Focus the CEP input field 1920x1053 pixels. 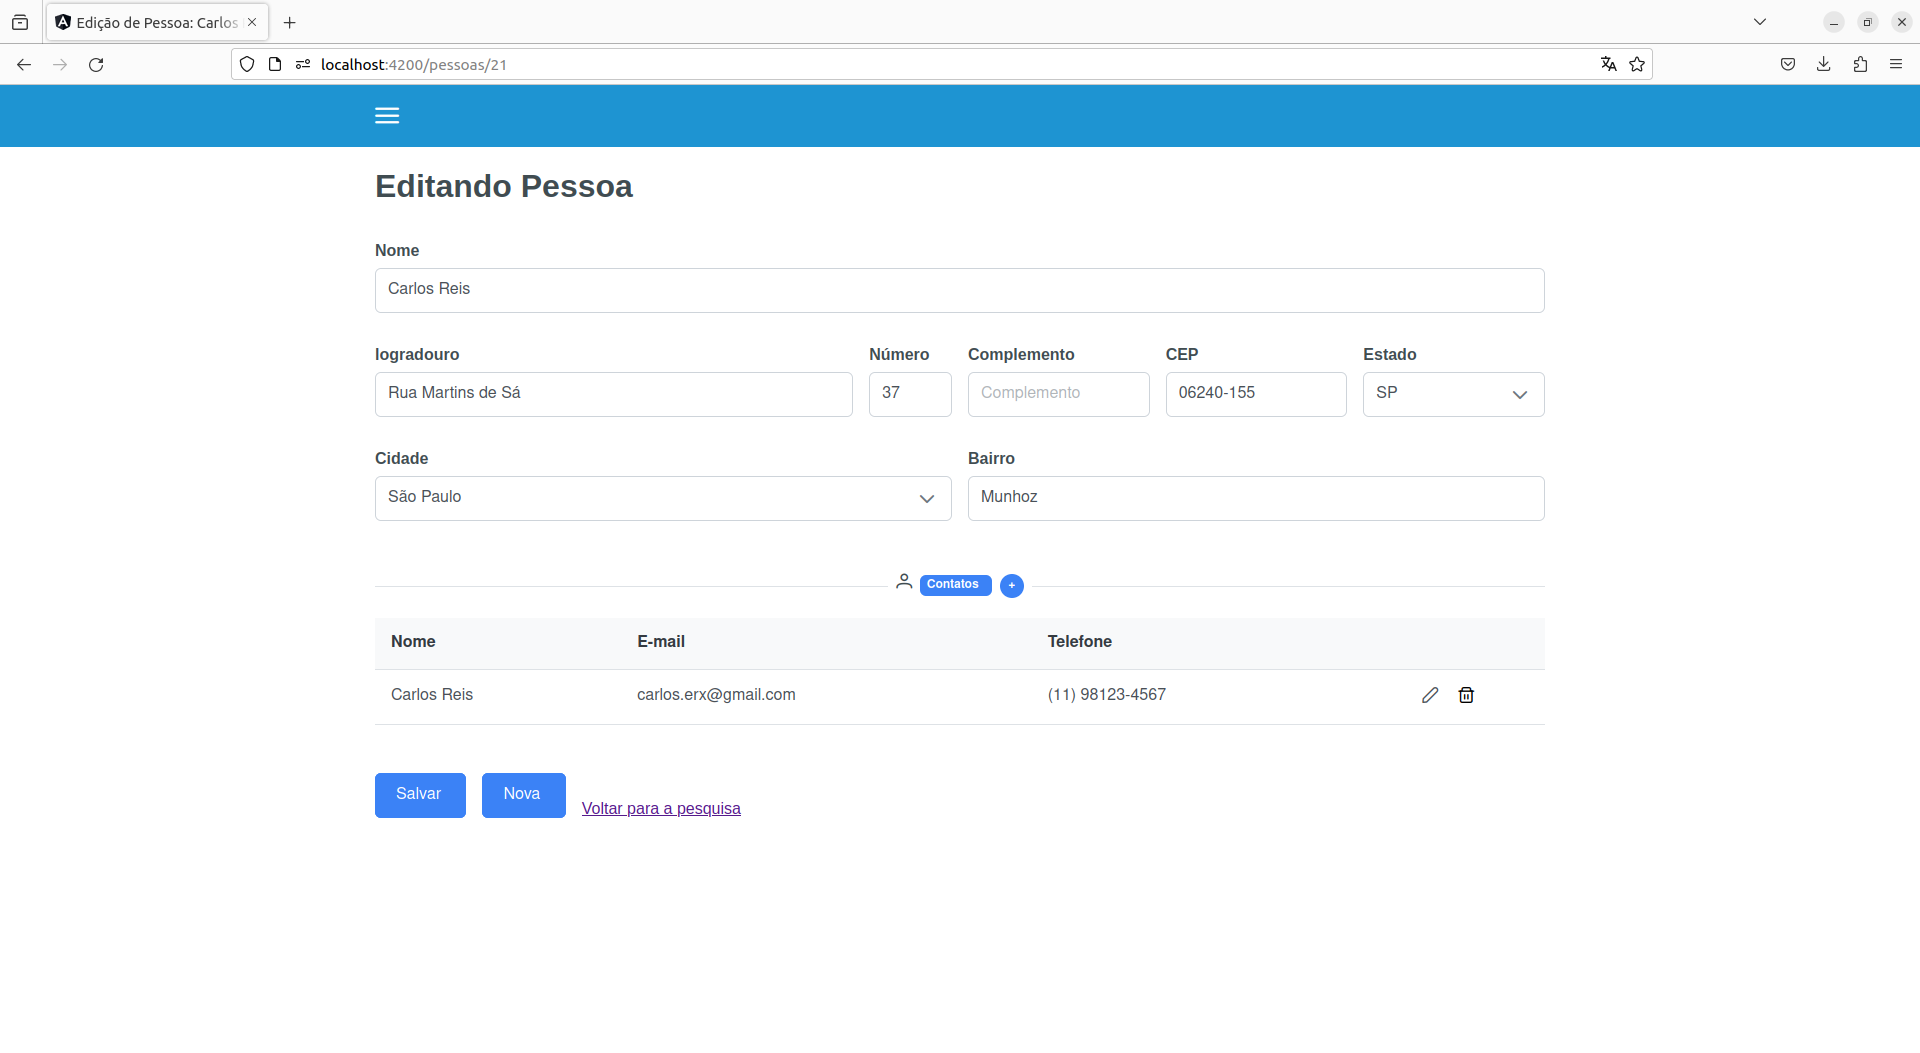click(x=1256, y=394)
